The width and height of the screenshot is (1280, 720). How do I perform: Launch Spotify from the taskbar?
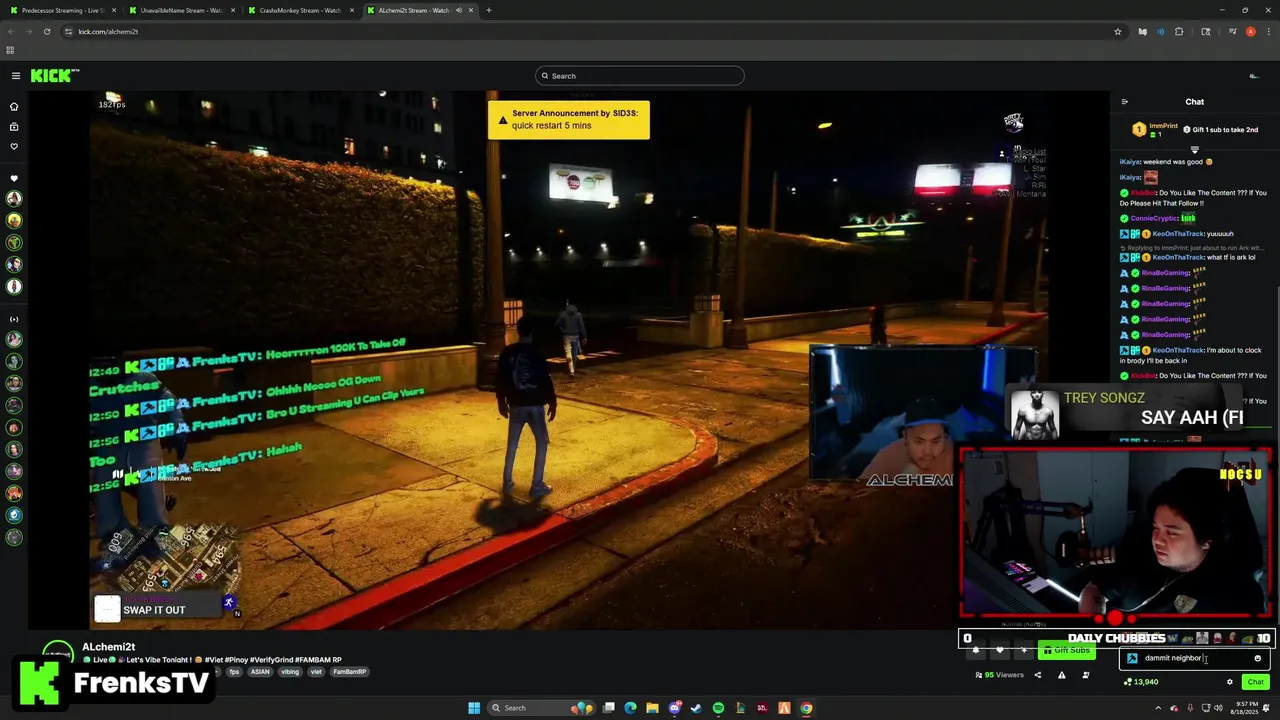pos(718,708)
